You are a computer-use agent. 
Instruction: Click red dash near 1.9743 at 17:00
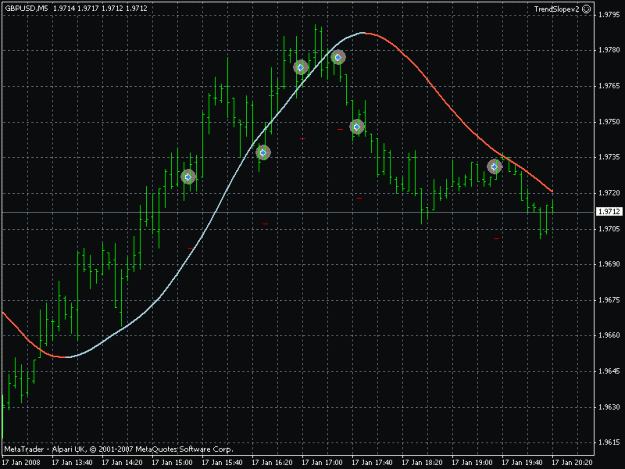303,139
